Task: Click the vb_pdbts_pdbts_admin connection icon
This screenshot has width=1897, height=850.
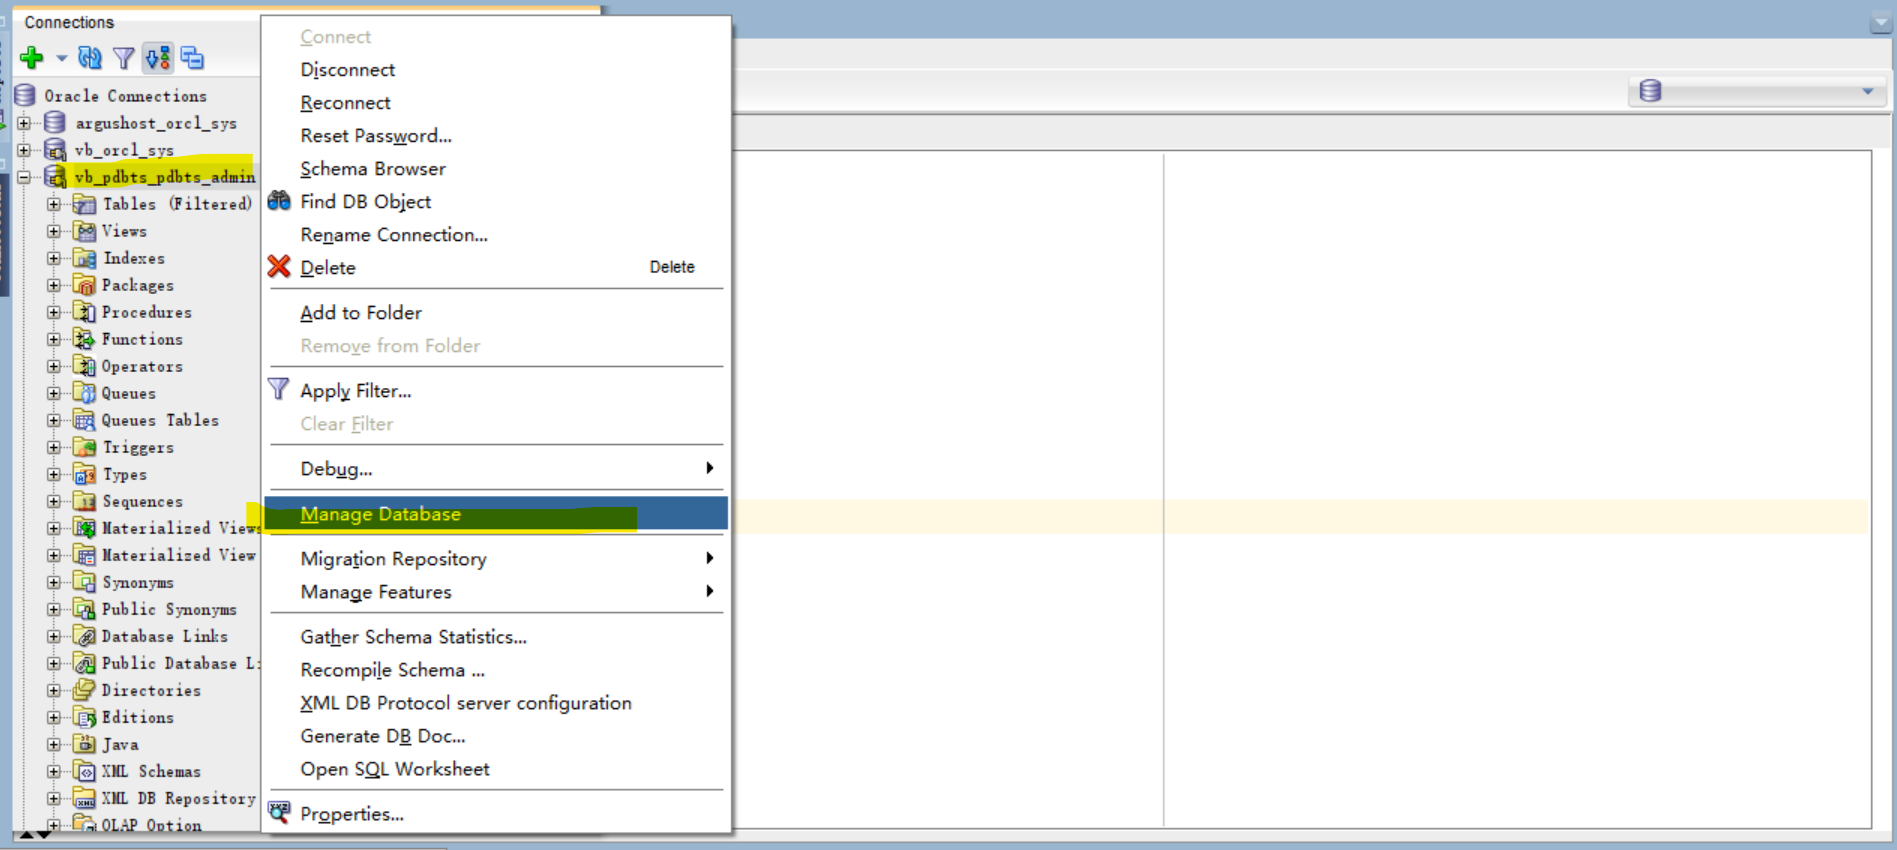Action: coord(55,177)
